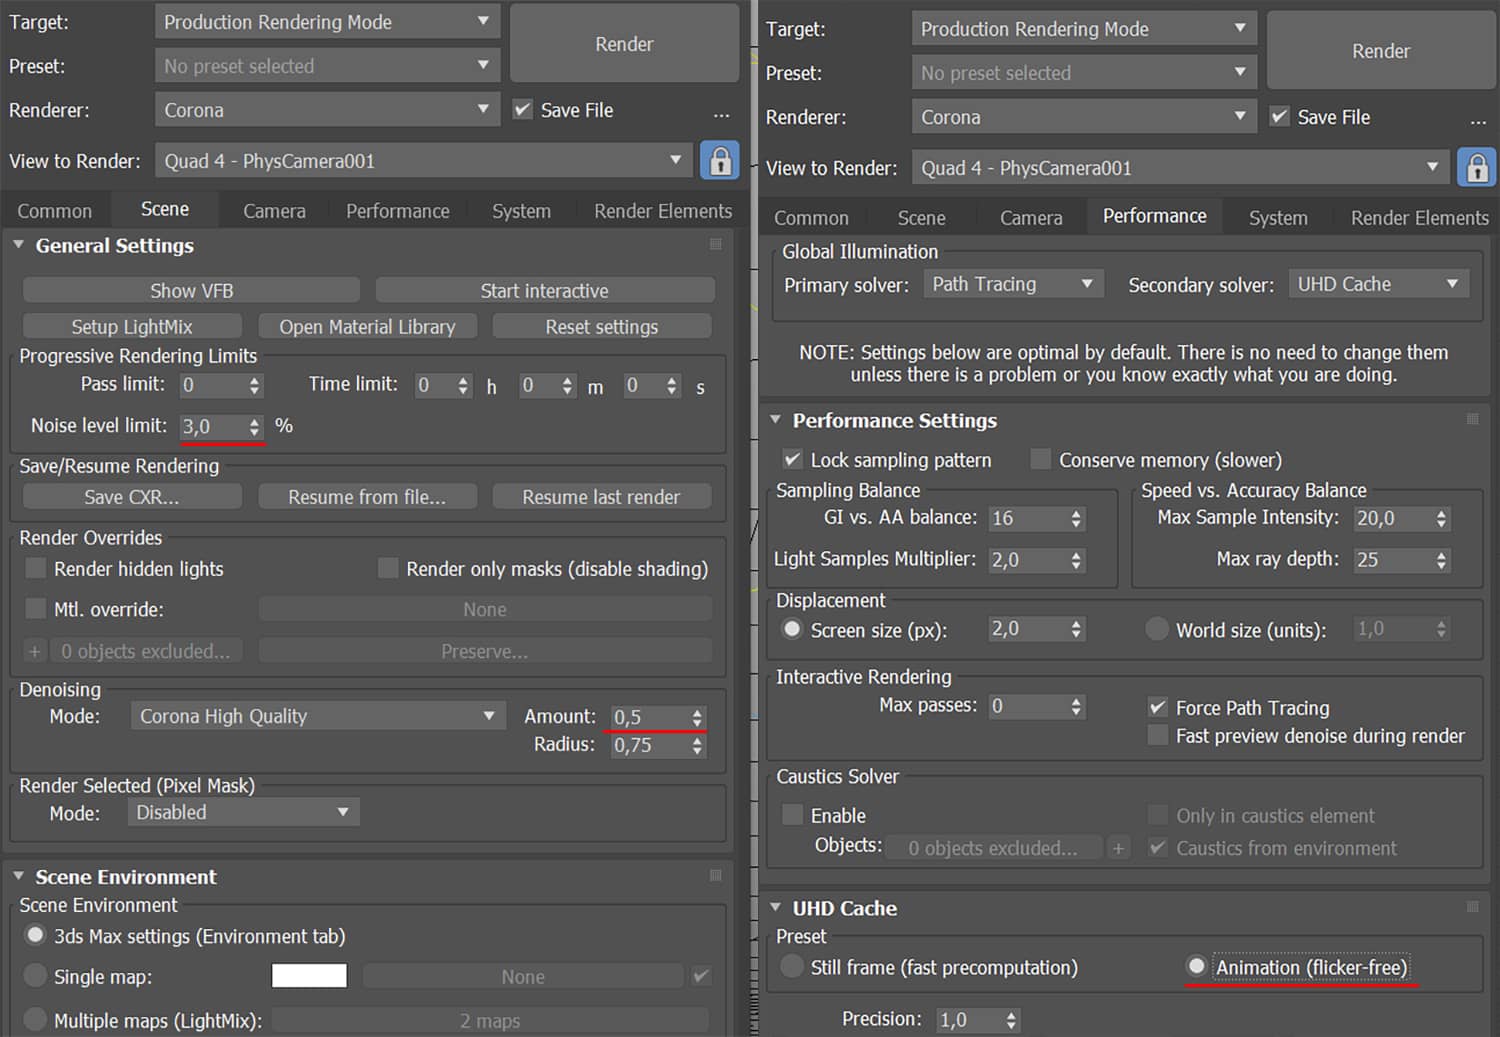Image resolution: width=1500 pixels, height=1037 pixels.
Task: Click the Performance Settings rollout grip icon
Action: pyautogui.click(x=1472, y=419)
